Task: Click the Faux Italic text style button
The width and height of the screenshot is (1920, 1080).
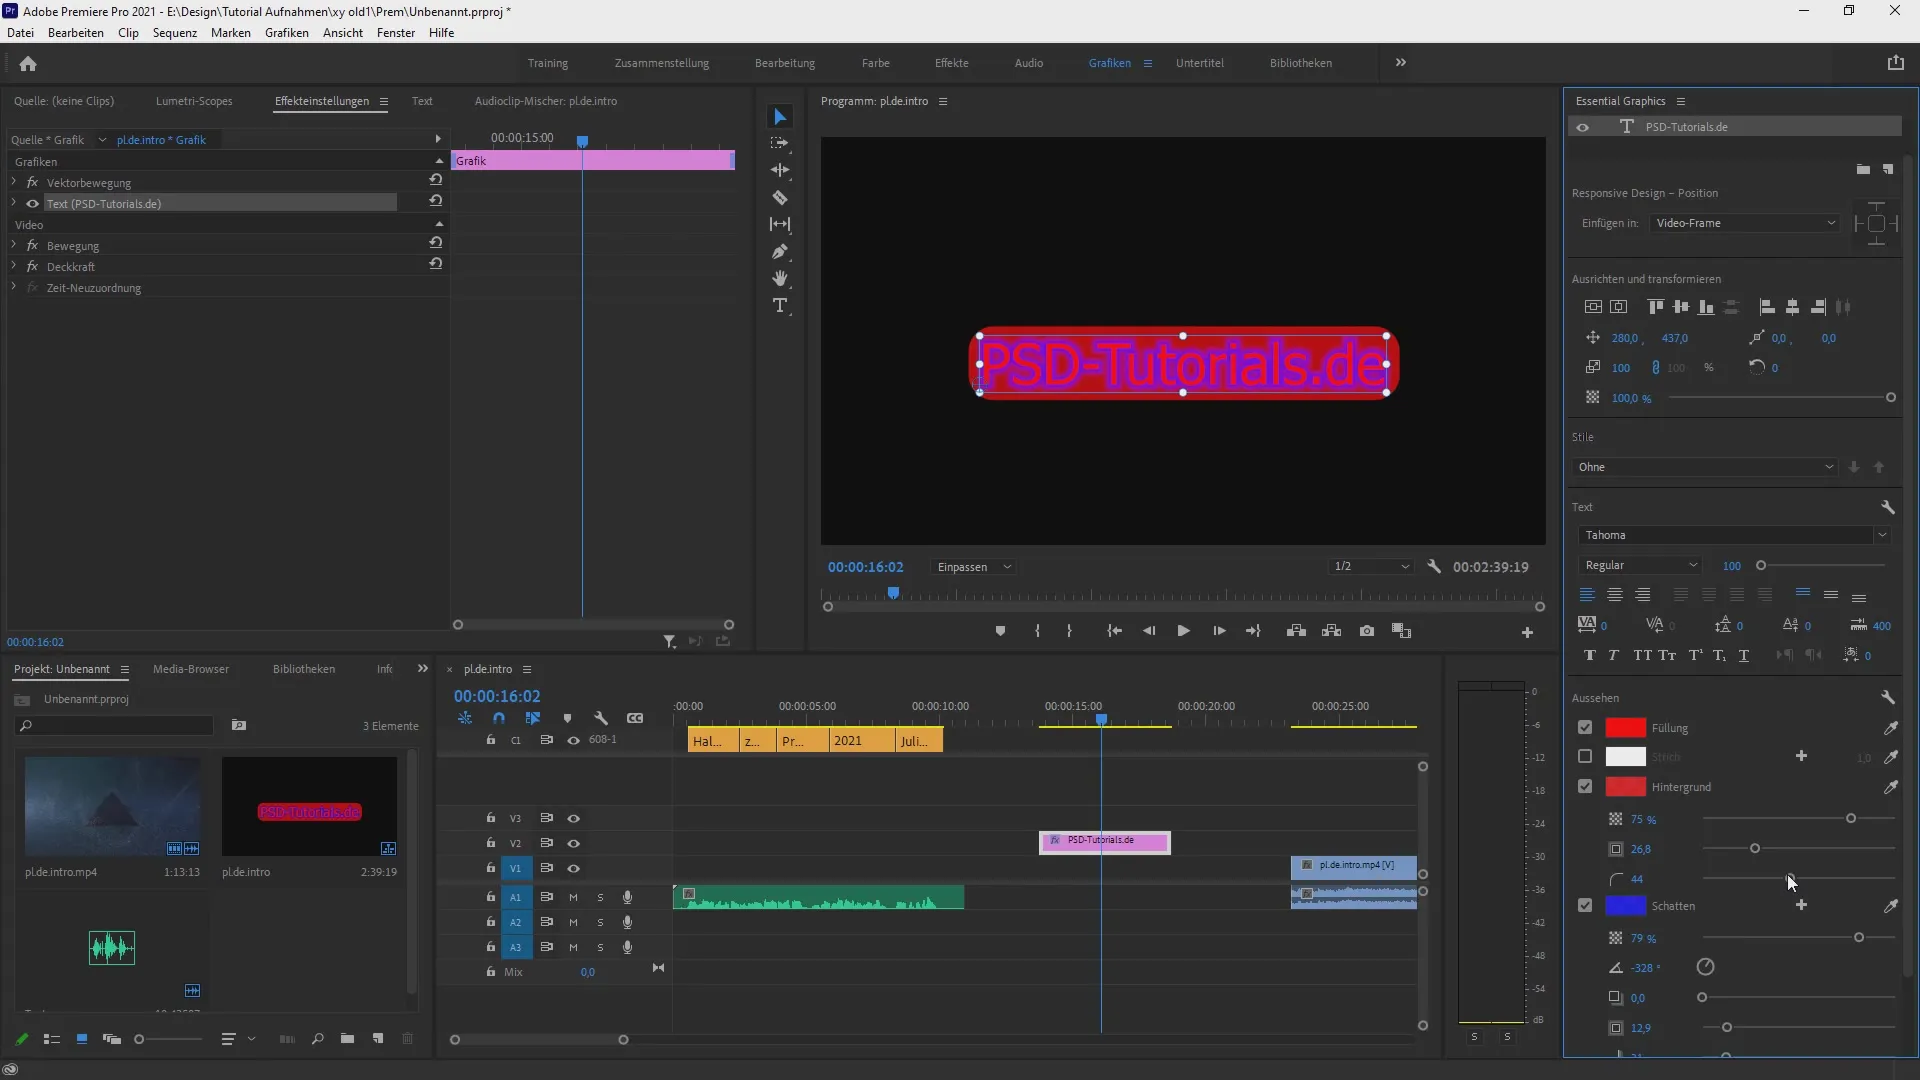Action: 1613,655
